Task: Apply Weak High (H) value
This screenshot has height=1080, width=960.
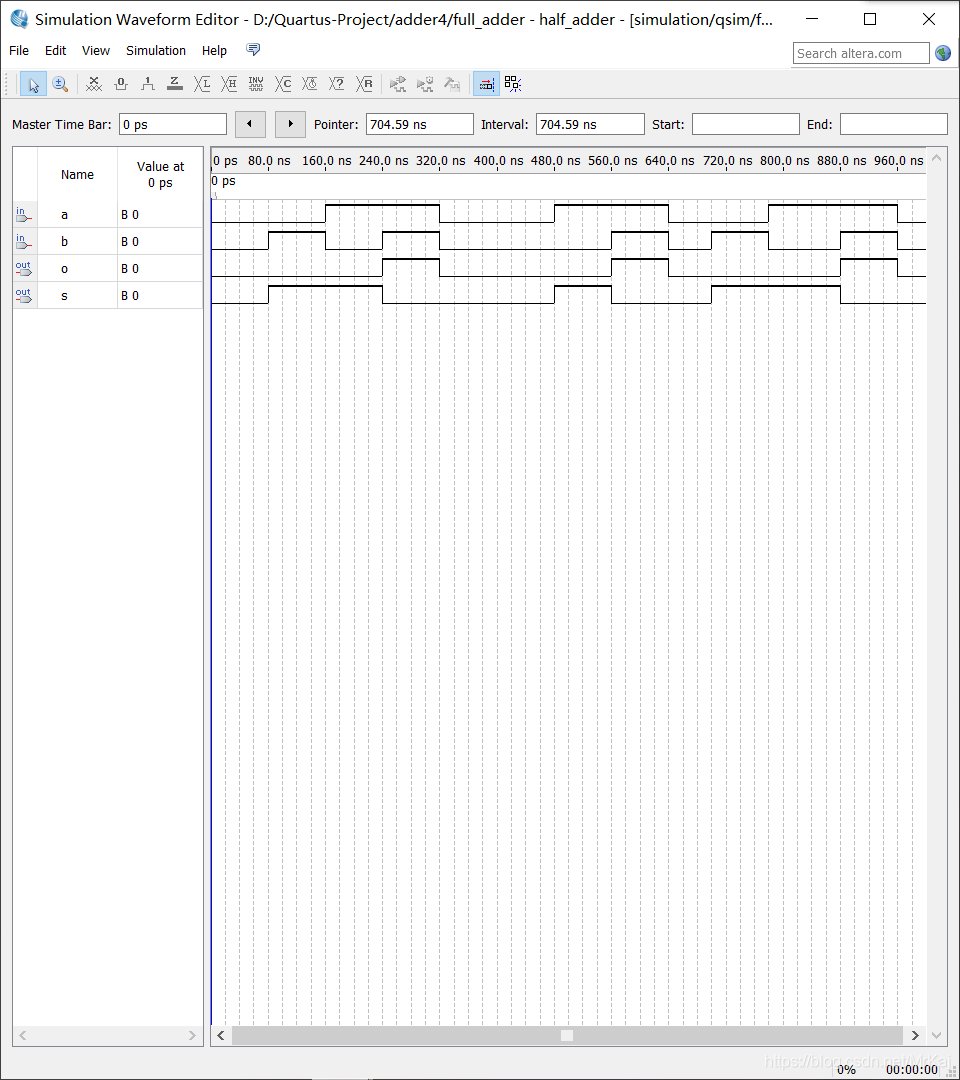Action: tap(229, 84)
